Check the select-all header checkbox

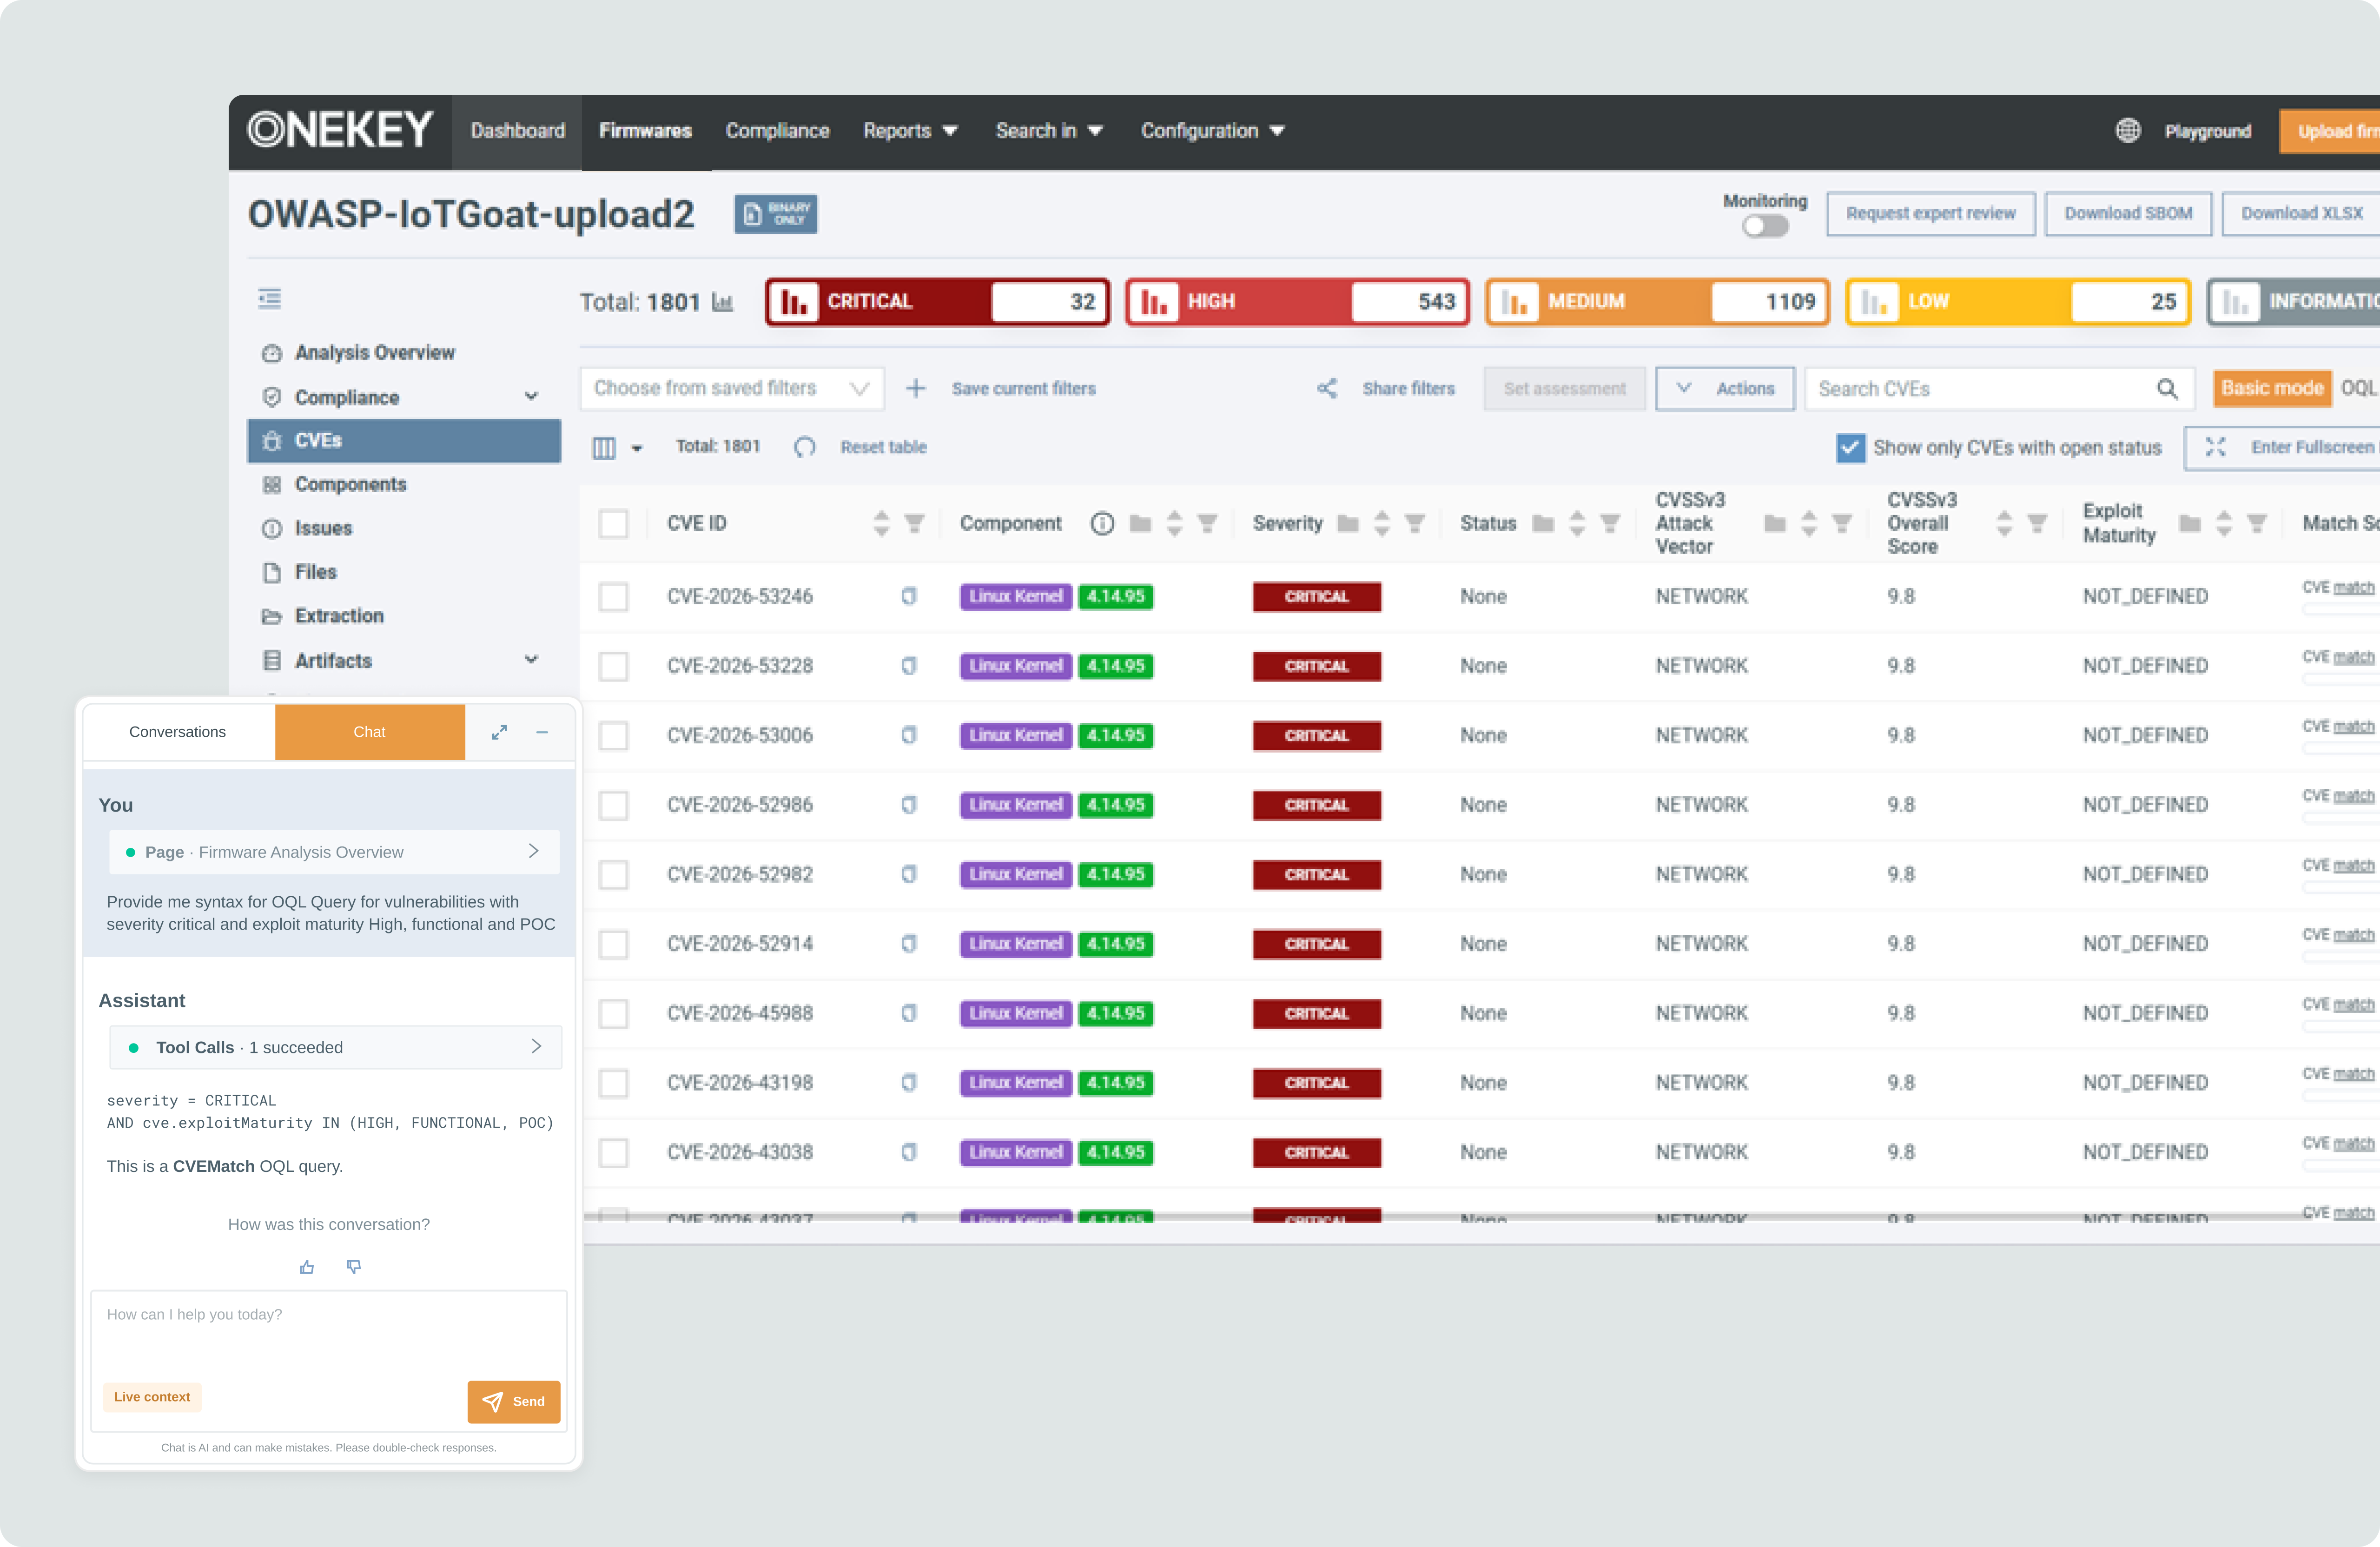point(613,523)
